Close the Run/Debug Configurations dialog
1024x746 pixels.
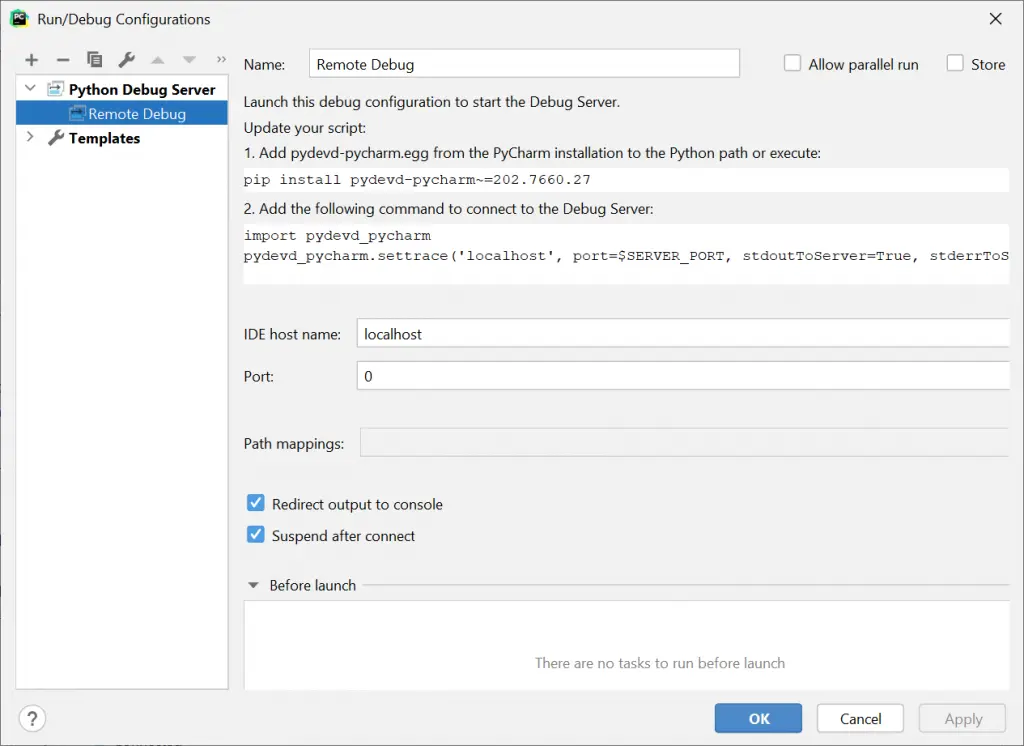pyautogui.click(x=995, y=19)
